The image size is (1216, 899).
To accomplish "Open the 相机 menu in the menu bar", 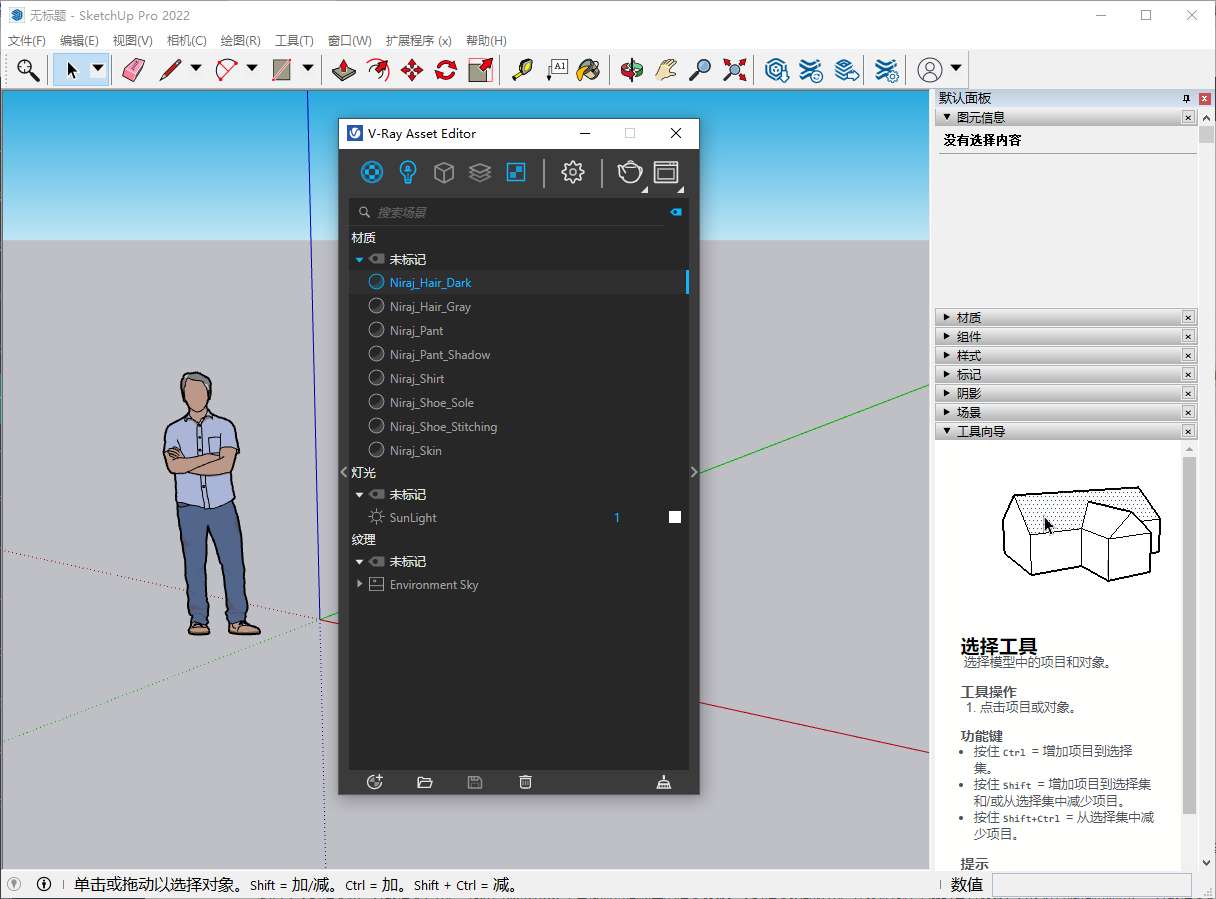I will (186, 40).
